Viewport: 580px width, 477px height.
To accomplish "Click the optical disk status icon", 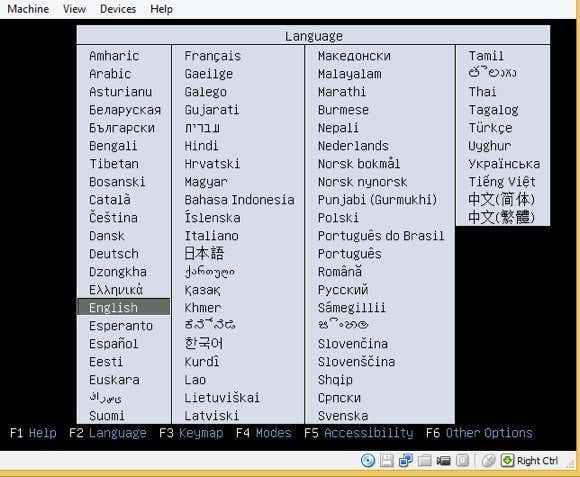I will tap(368, 460).
